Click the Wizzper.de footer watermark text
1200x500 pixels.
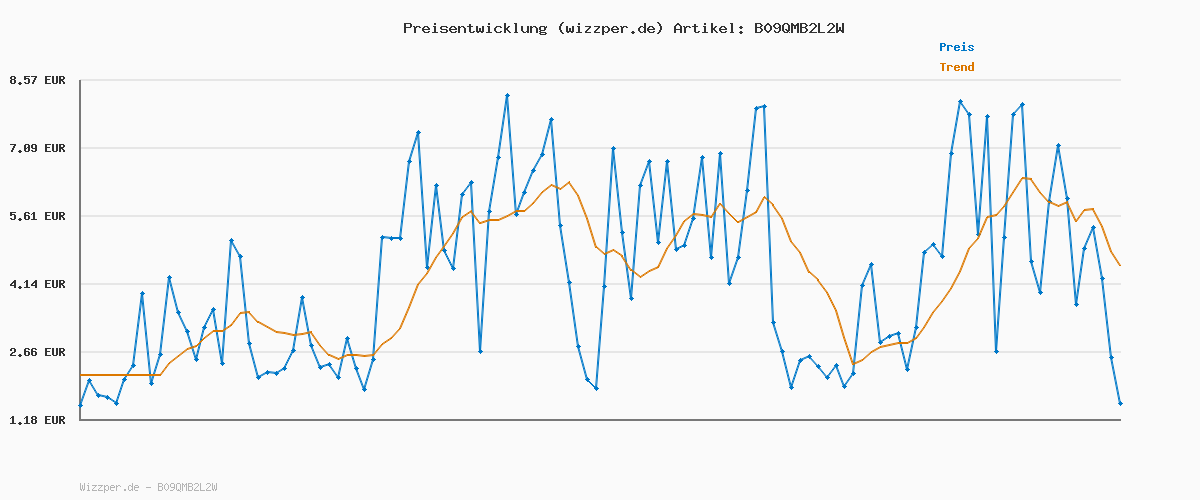(148, 487)
